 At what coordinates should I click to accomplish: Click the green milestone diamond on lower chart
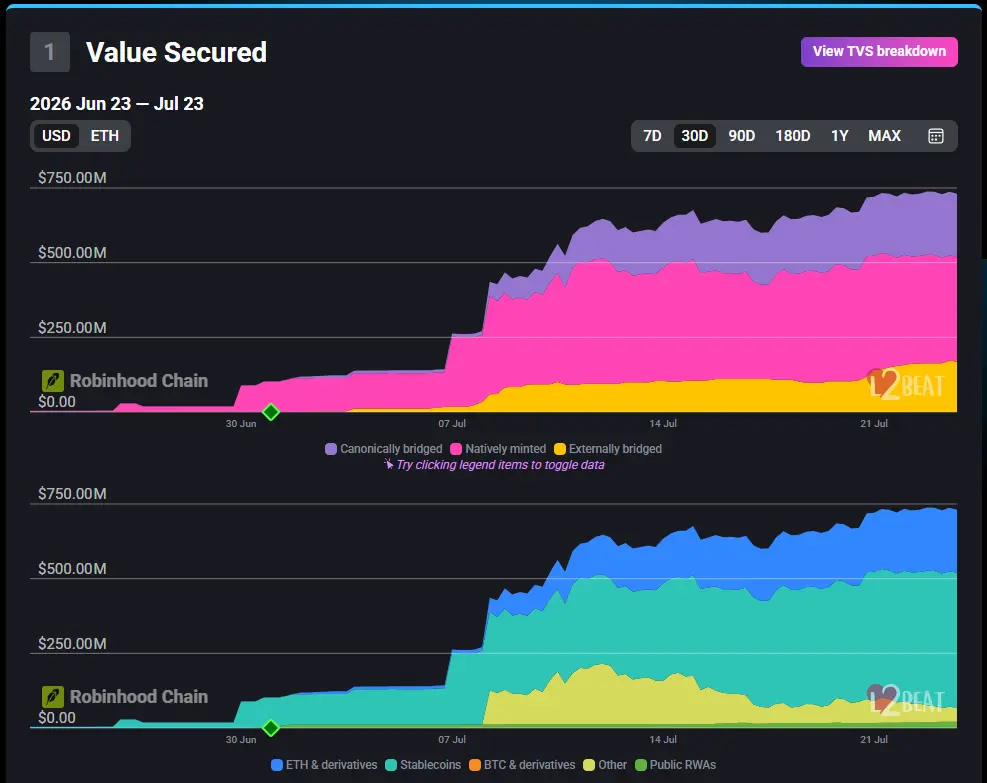(271, 728)
